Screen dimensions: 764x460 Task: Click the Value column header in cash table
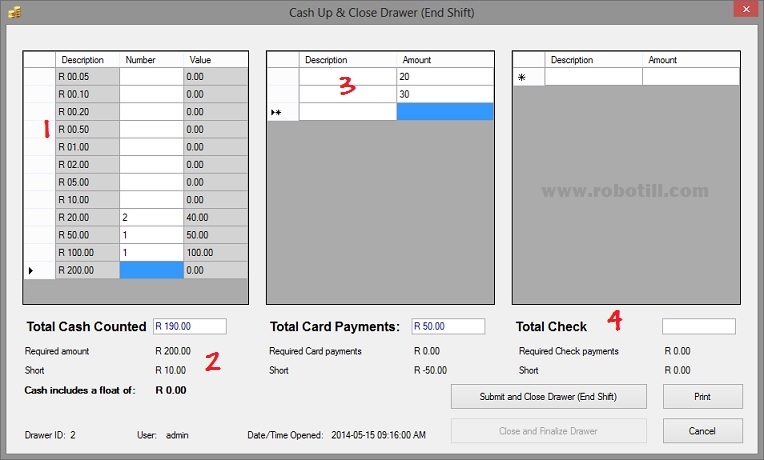[x=215, y=60]
